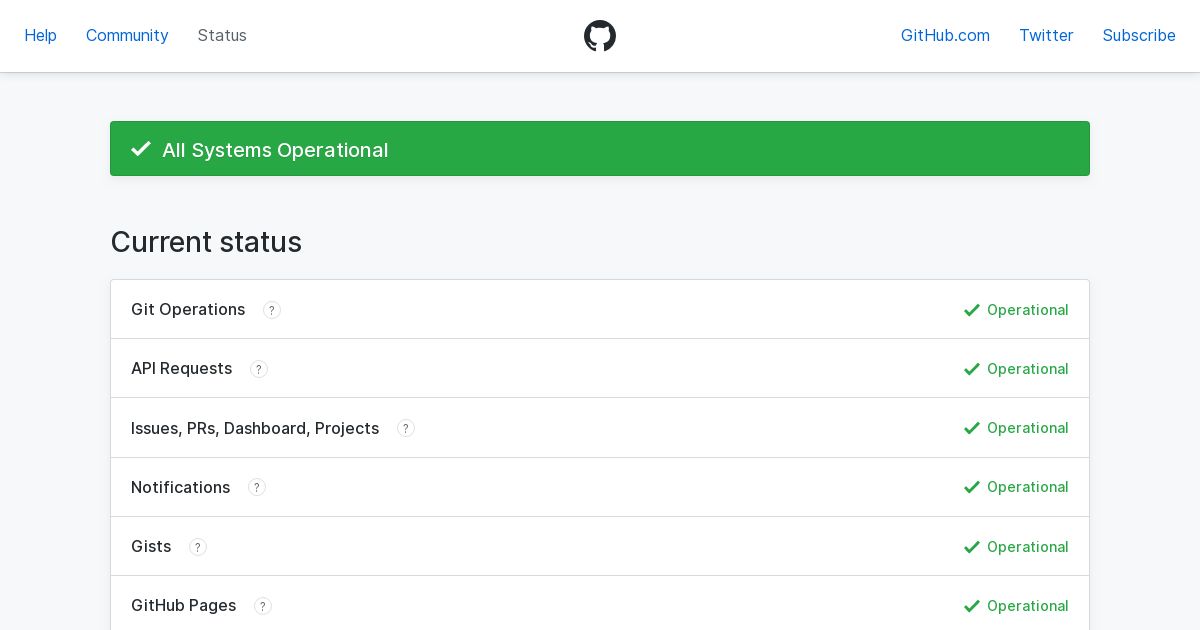This screenshot has height=630, width=1200.
Task: Open the Twitter link
Action: [1046, 35]
